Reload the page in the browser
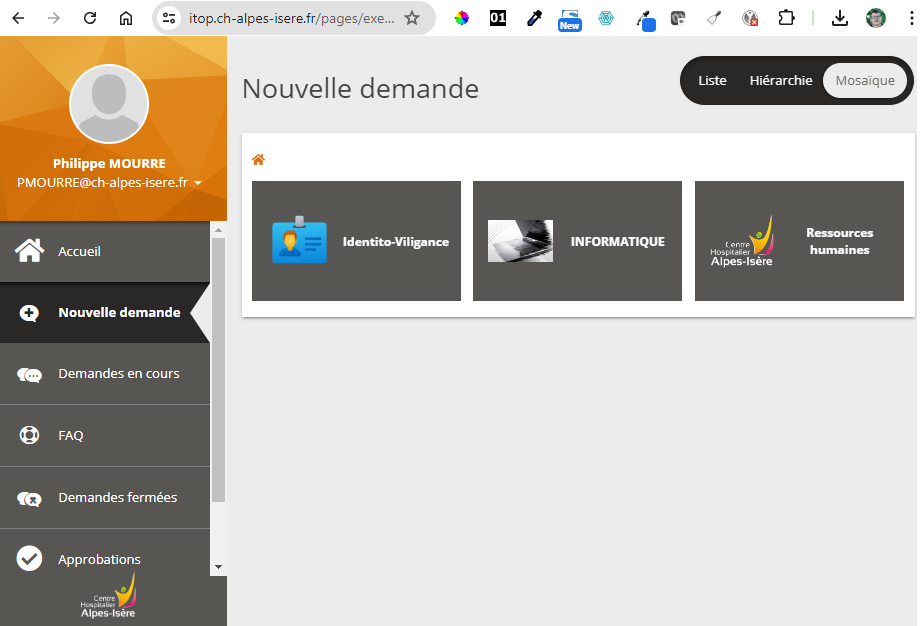 click(x=90, y=18)
